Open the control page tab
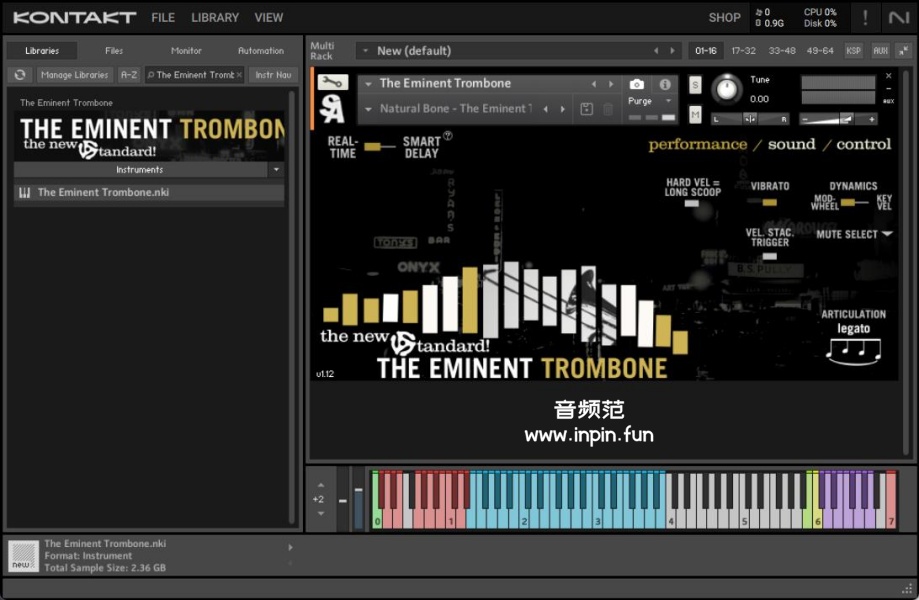 coord(863,144)
